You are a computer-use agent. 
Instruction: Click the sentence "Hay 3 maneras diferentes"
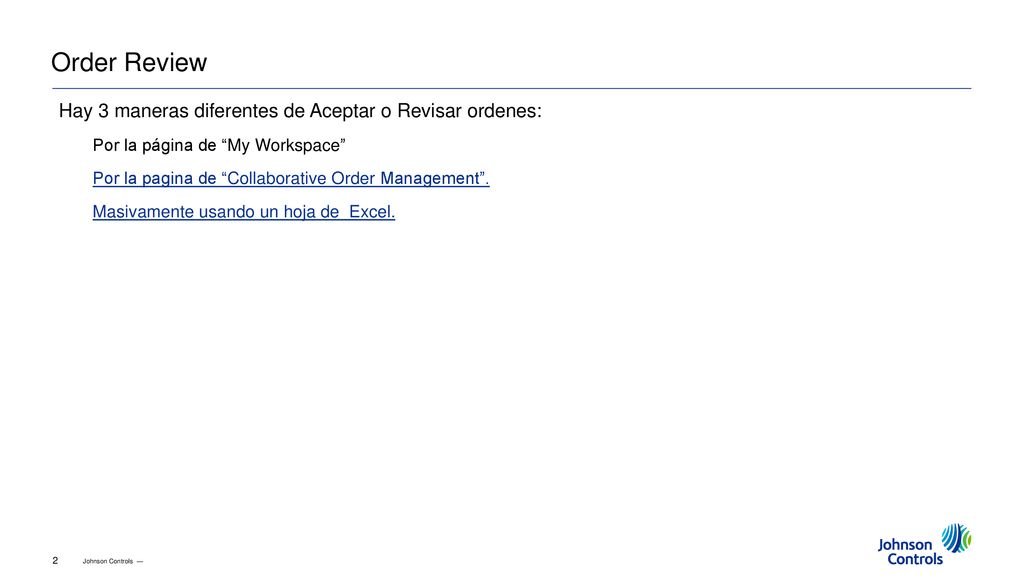click(x=300, y=111)
